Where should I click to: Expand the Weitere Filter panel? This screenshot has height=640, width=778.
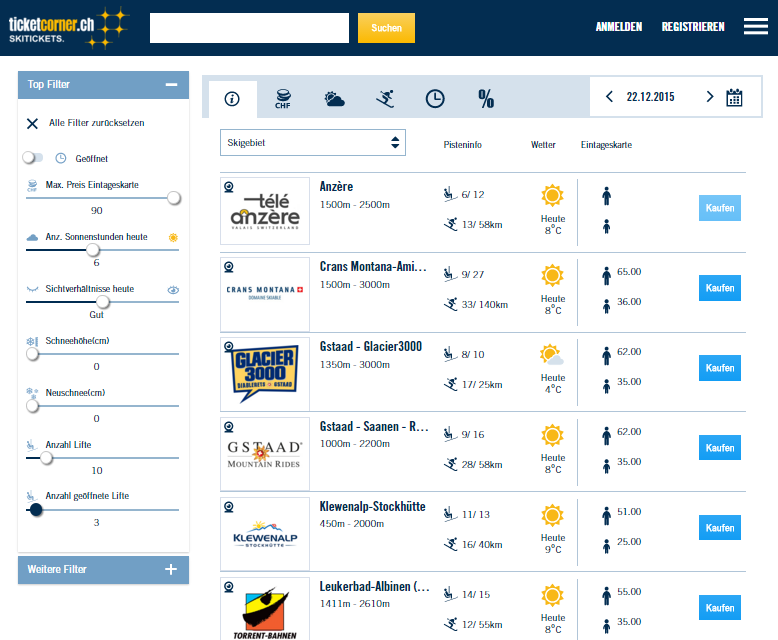tap(171, 569)
